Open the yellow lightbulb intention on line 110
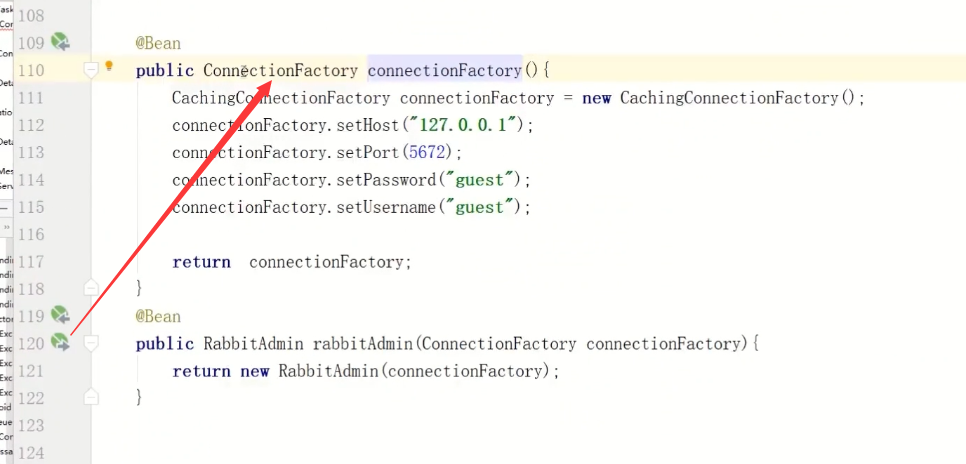Image resolution: width=966 pixels, height=464 pixels. click(x=109, y=65)
